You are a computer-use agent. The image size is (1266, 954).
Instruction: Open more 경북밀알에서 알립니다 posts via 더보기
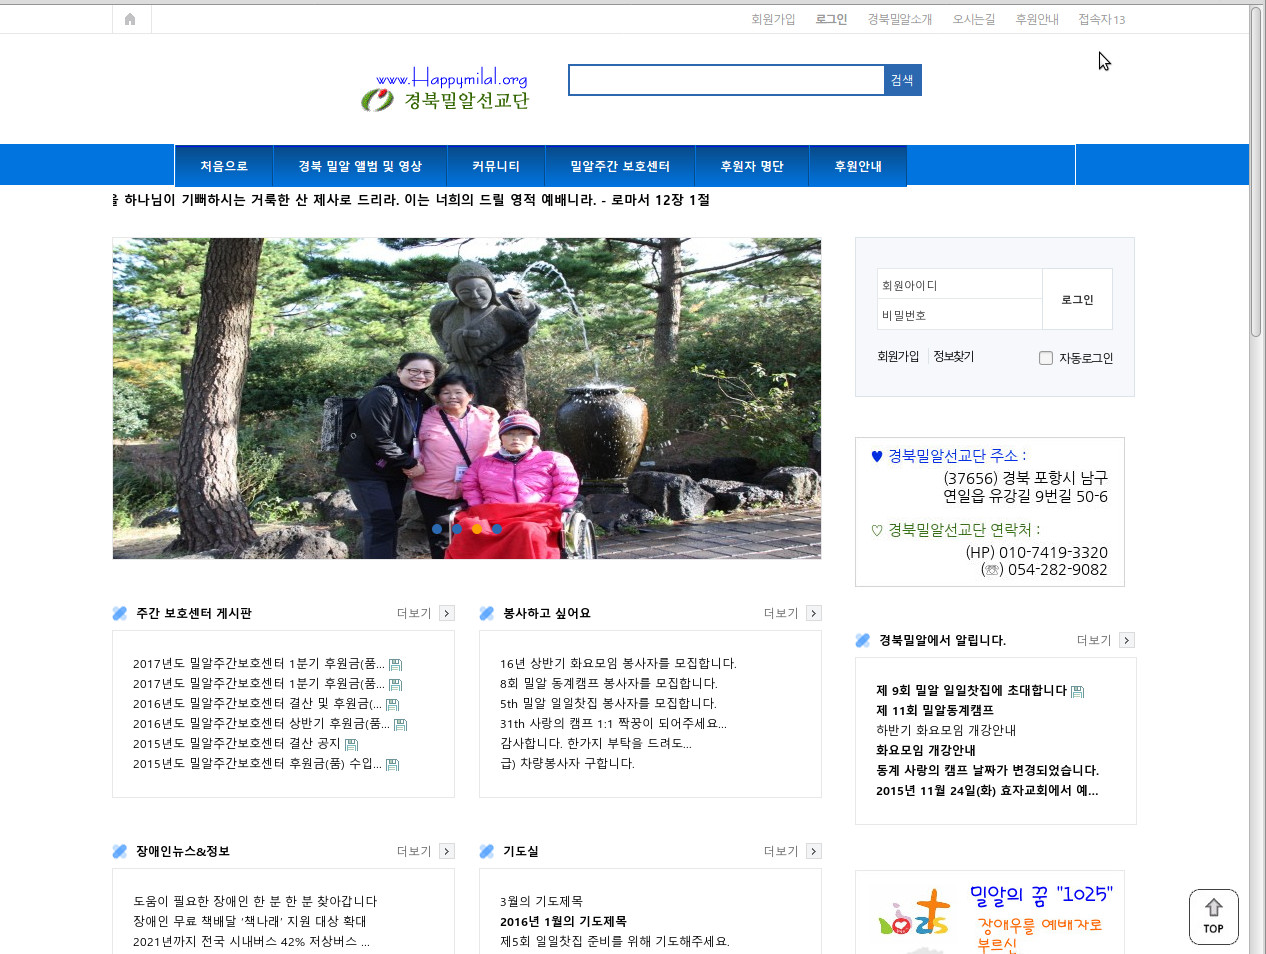1127,640
